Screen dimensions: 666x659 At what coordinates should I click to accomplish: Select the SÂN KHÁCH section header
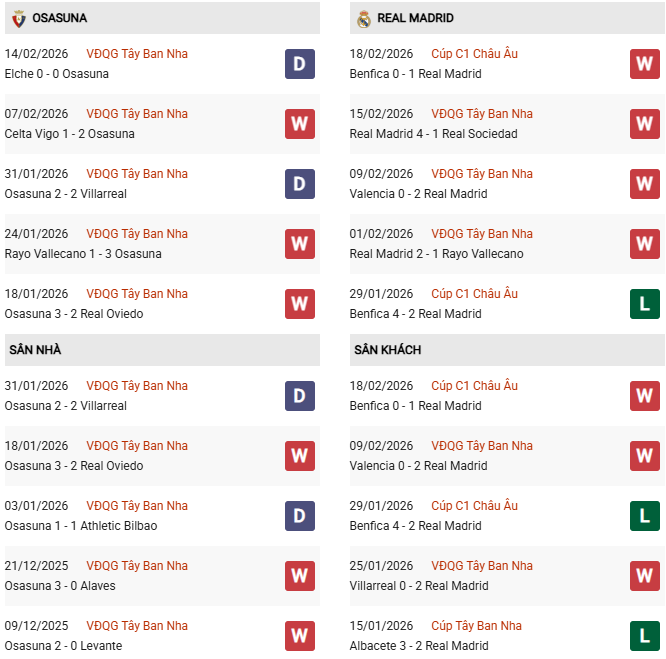(x=387, y=350)
